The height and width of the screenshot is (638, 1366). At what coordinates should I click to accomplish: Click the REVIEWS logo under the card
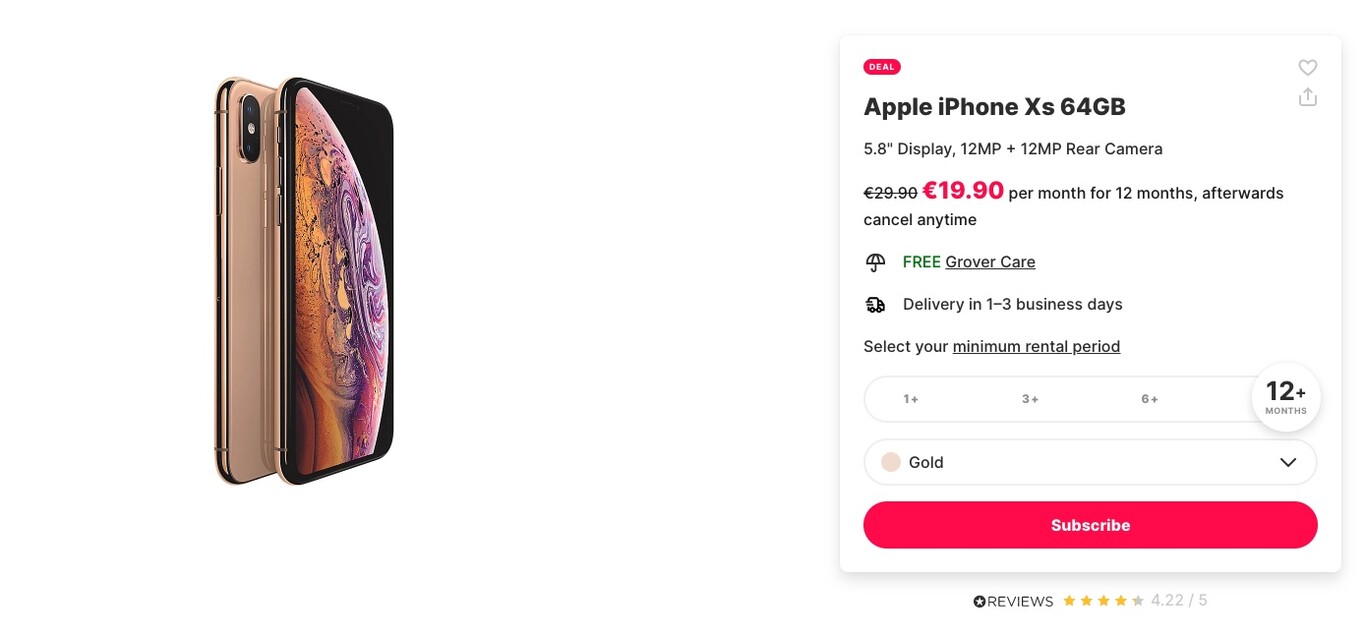(1013, 601)
